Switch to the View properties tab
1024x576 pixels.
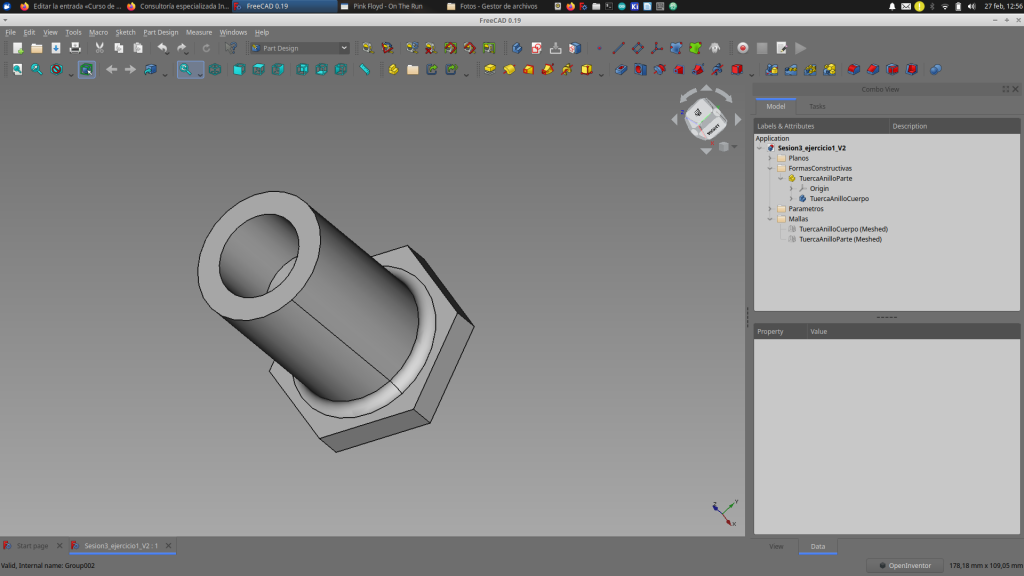pyautogui.click(x=776, y=547)
